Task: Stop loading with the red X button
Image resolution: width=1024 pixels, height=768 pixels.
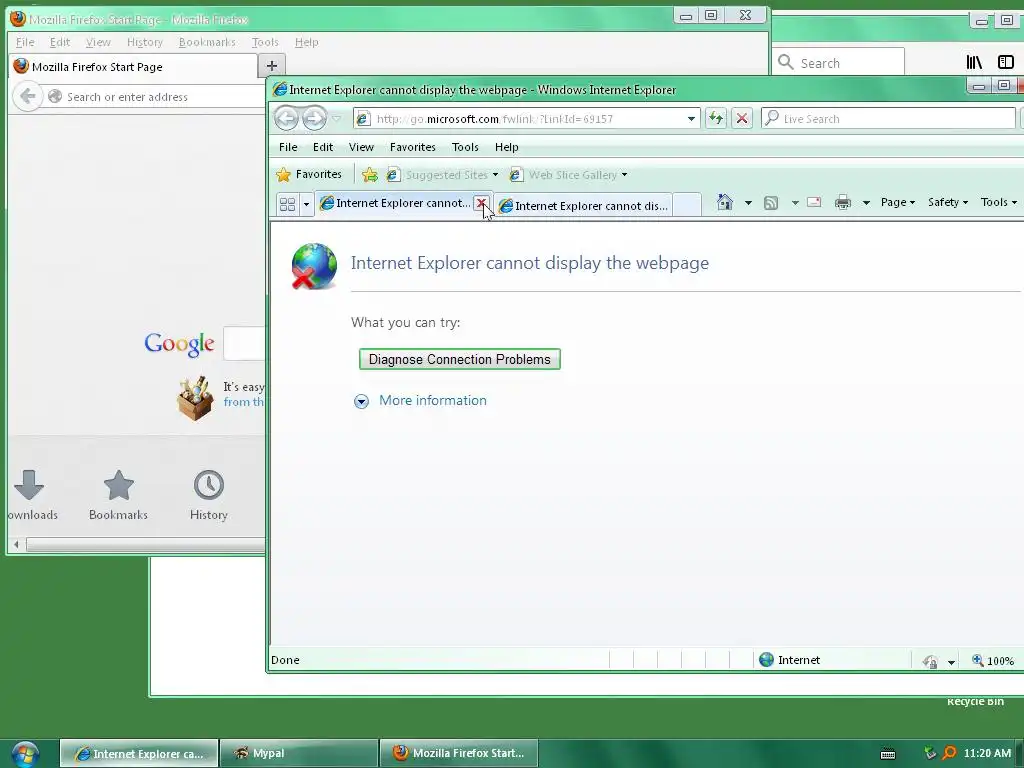Action: point(742,118)
